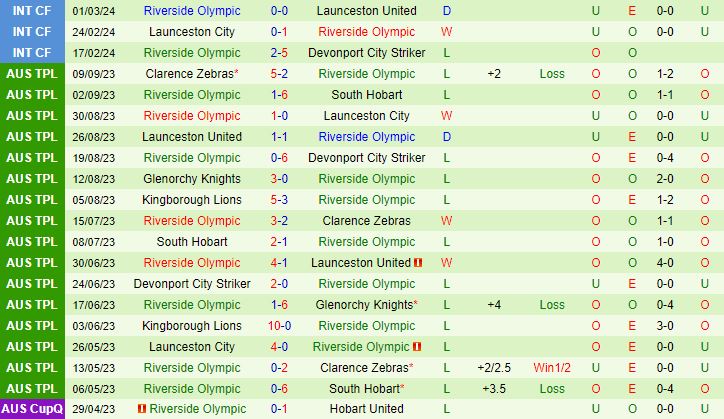
Task: Open the AUS CupQ league label
Action: tap(32, 409)
